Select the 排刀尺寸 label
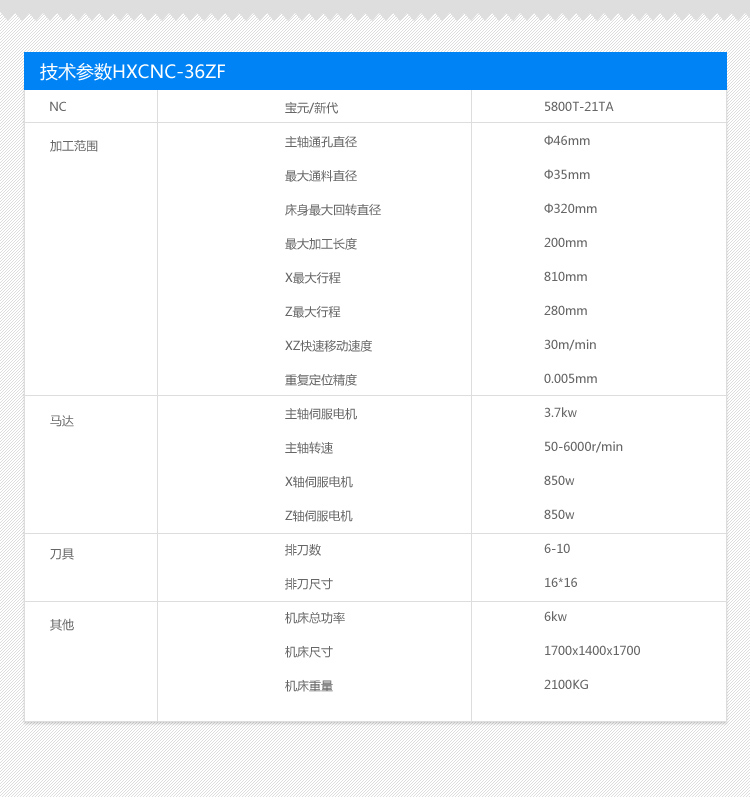Image resolution: width=750 pixels, height=797 pixels. click(309, 584)
